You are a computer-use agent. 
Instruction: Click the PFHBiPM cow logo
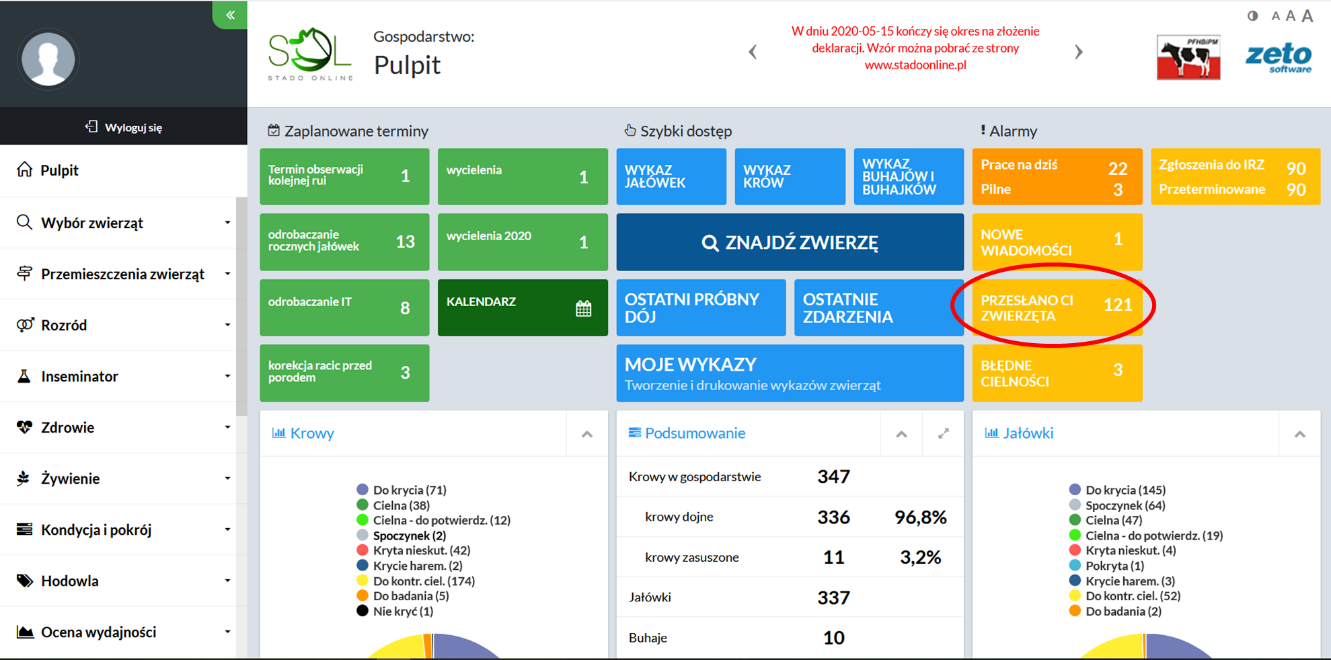tap(1189, 57)
